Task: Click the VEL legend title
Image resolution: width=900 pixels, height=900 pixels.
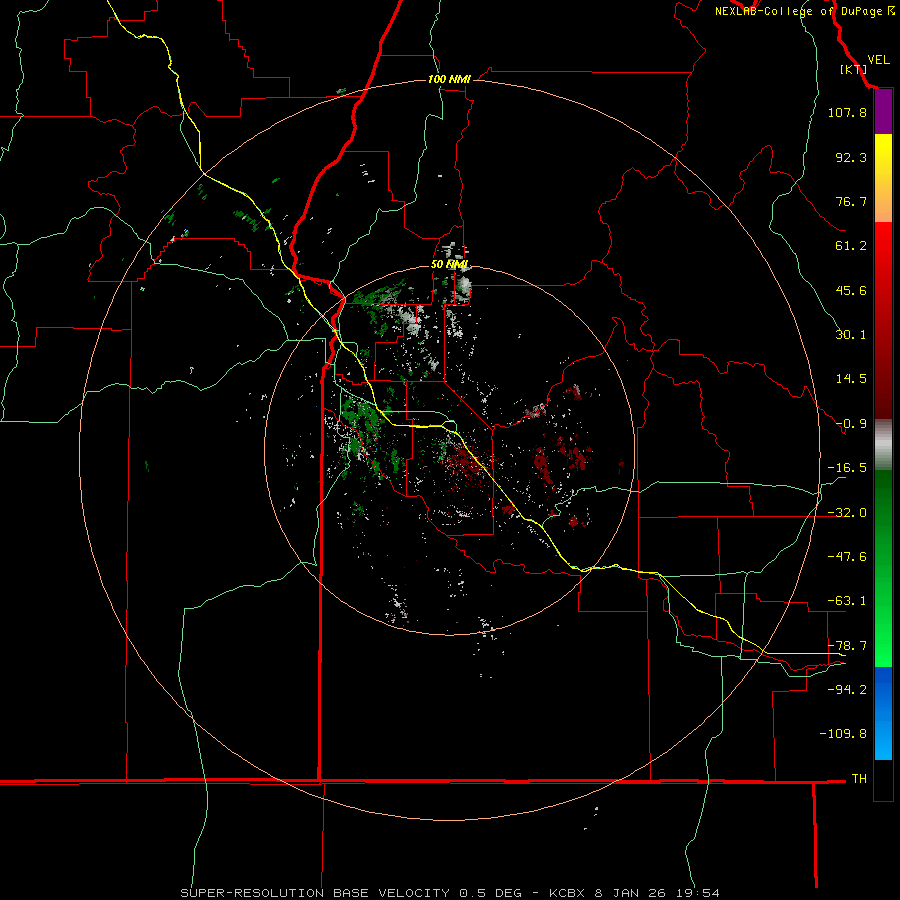Action: [878, 60]
